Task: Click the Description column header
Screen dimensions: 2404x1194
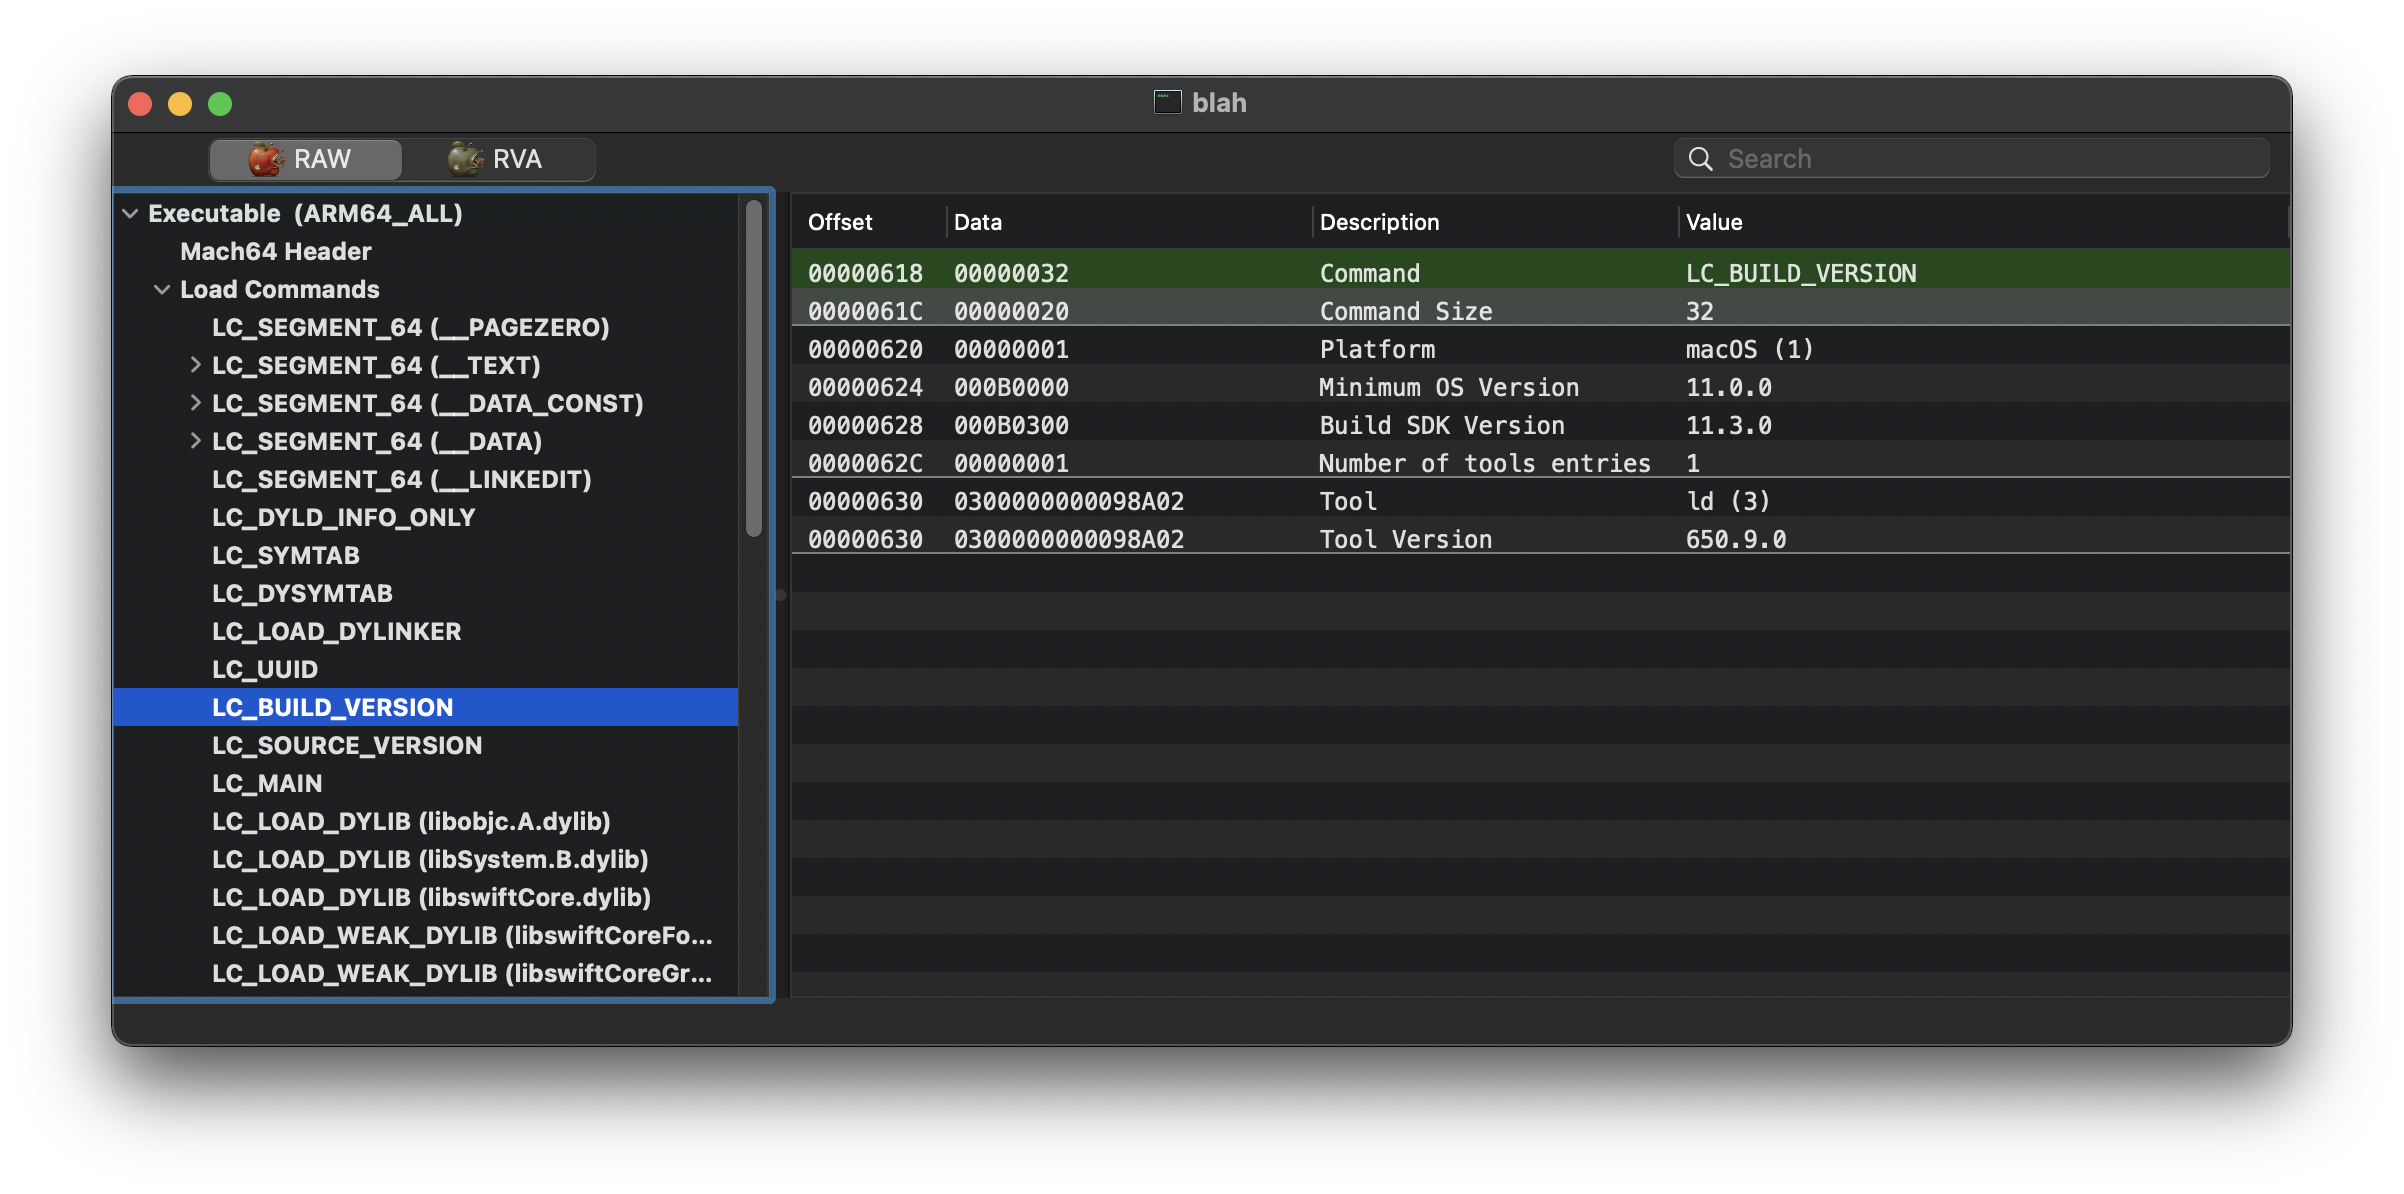Action: click(1380, 222)
